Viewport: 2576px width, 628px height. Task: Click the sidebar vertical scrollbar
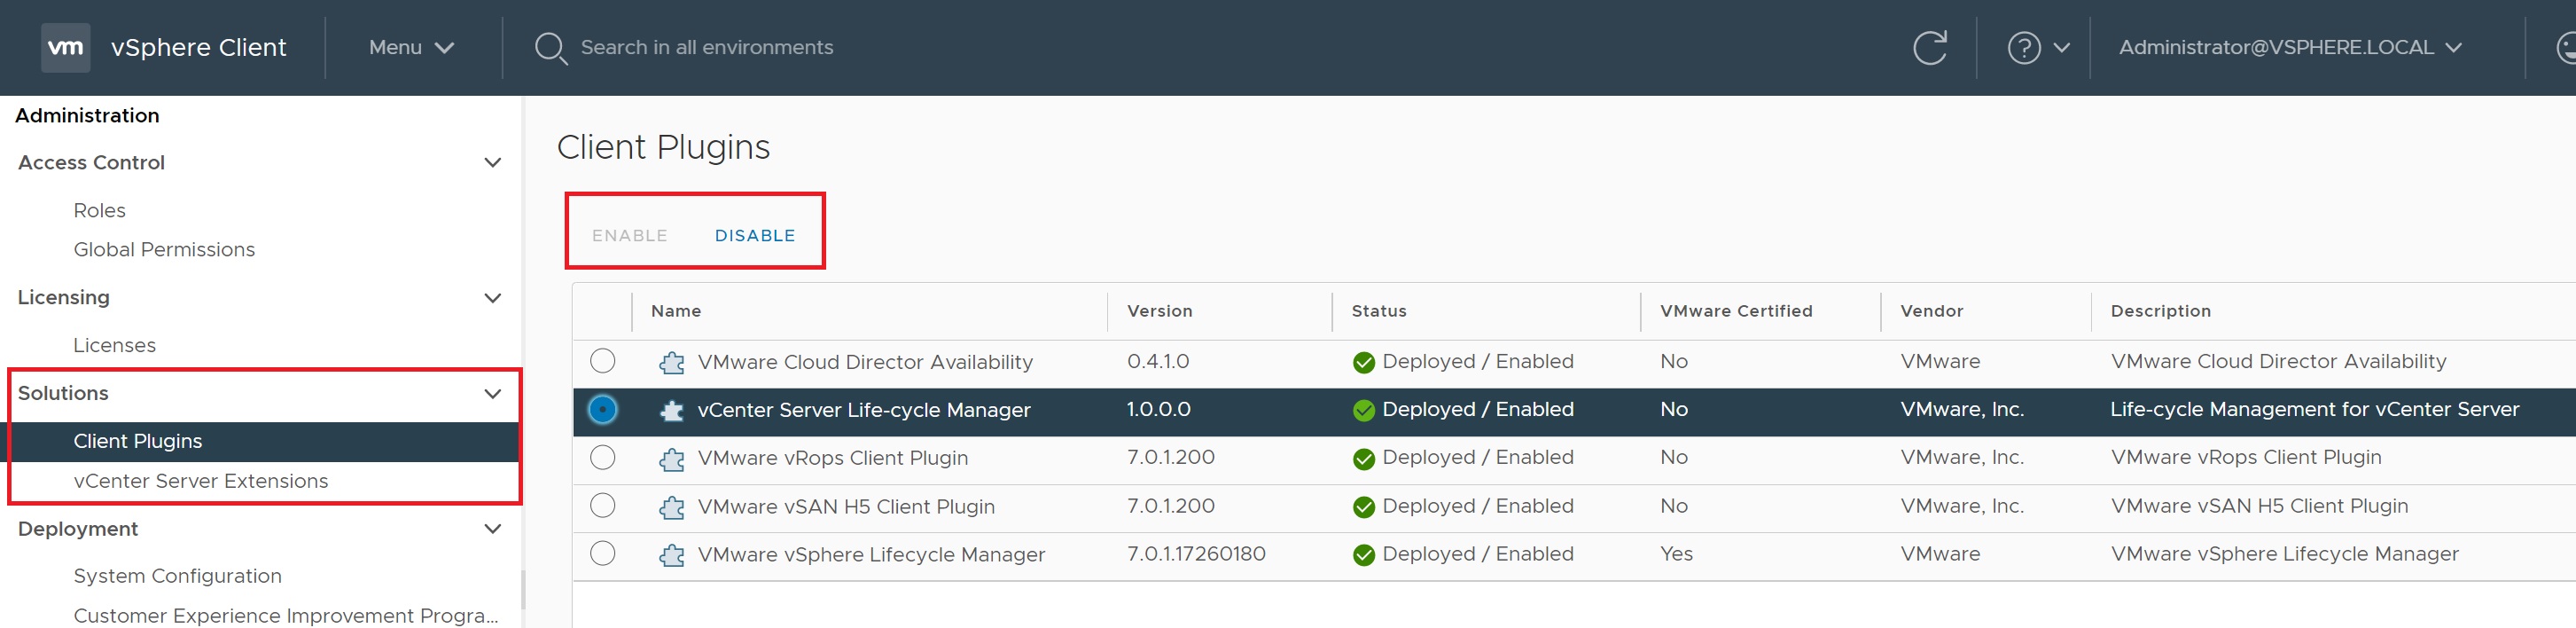point(522,590)
